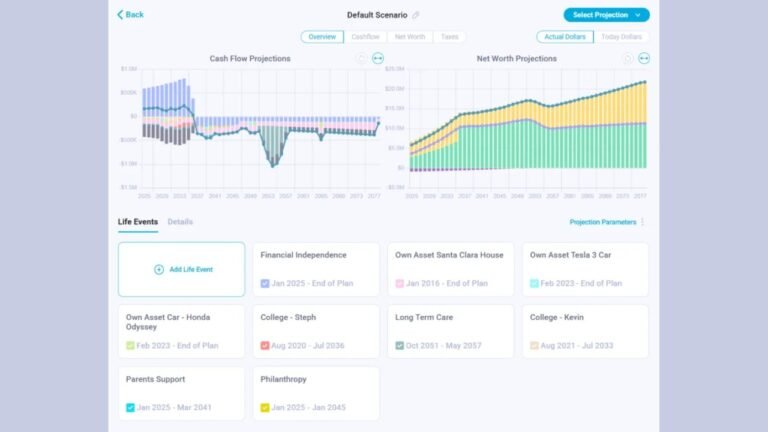Switch the view to Today Dollars
The image size is (768, 432).
(622, 37)
